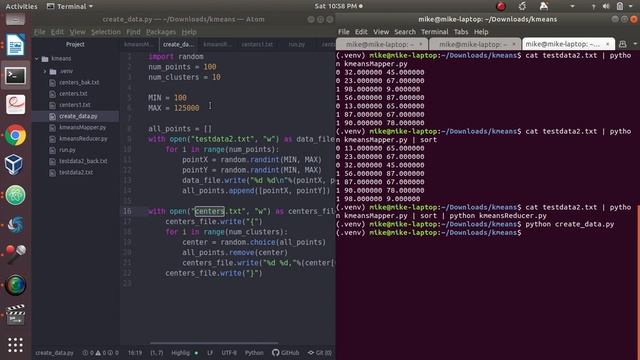Open centers_bak.txt in the project tree
This screenshot has width=640, height=360.
click(x=79, y=82)
